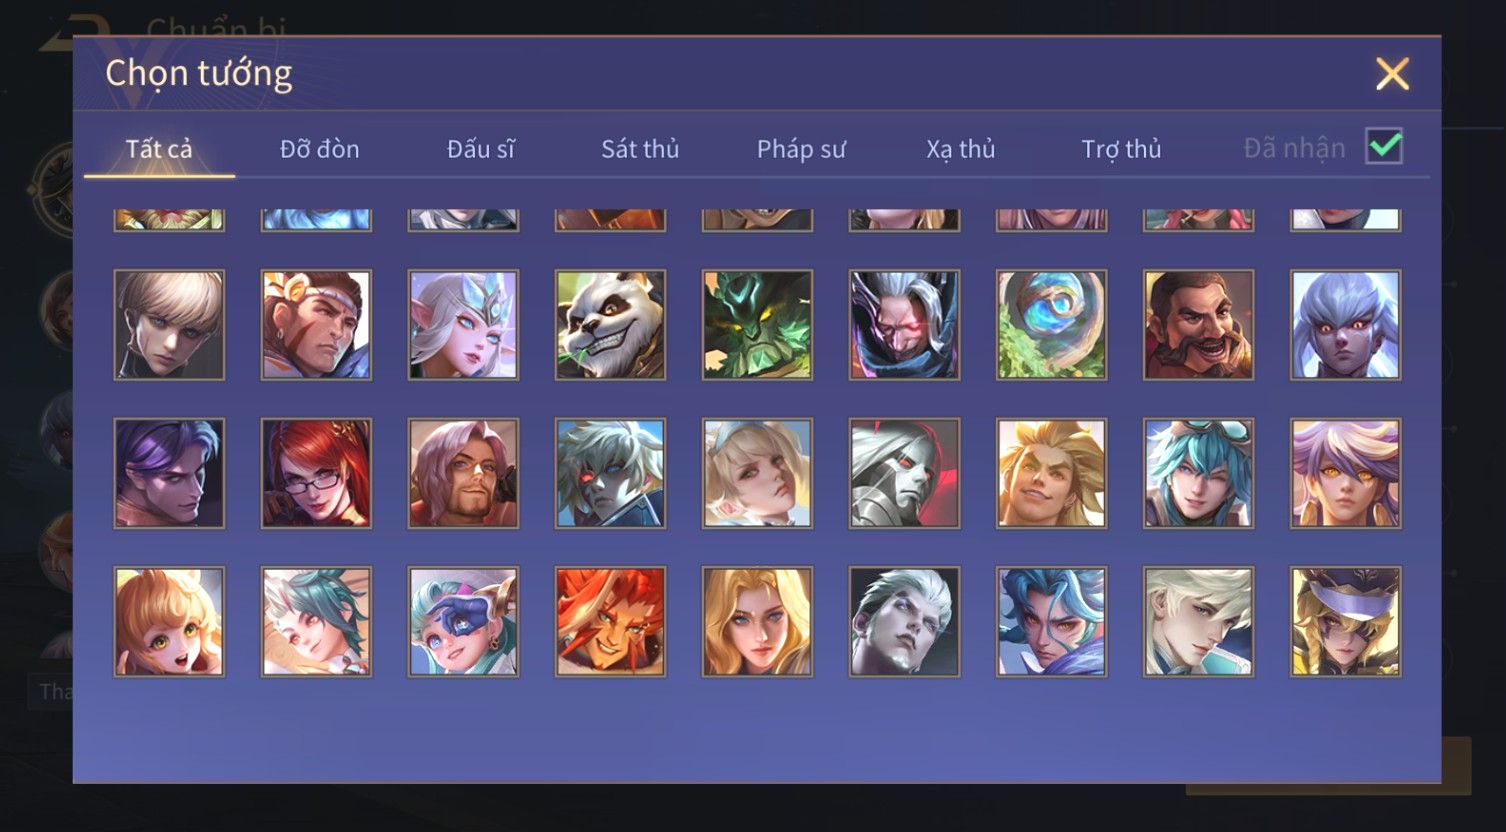The height and width of the screenshot is (832, 1506).
Task: Pick the teal-haired hero wearing goggles
Action: 1198,473
